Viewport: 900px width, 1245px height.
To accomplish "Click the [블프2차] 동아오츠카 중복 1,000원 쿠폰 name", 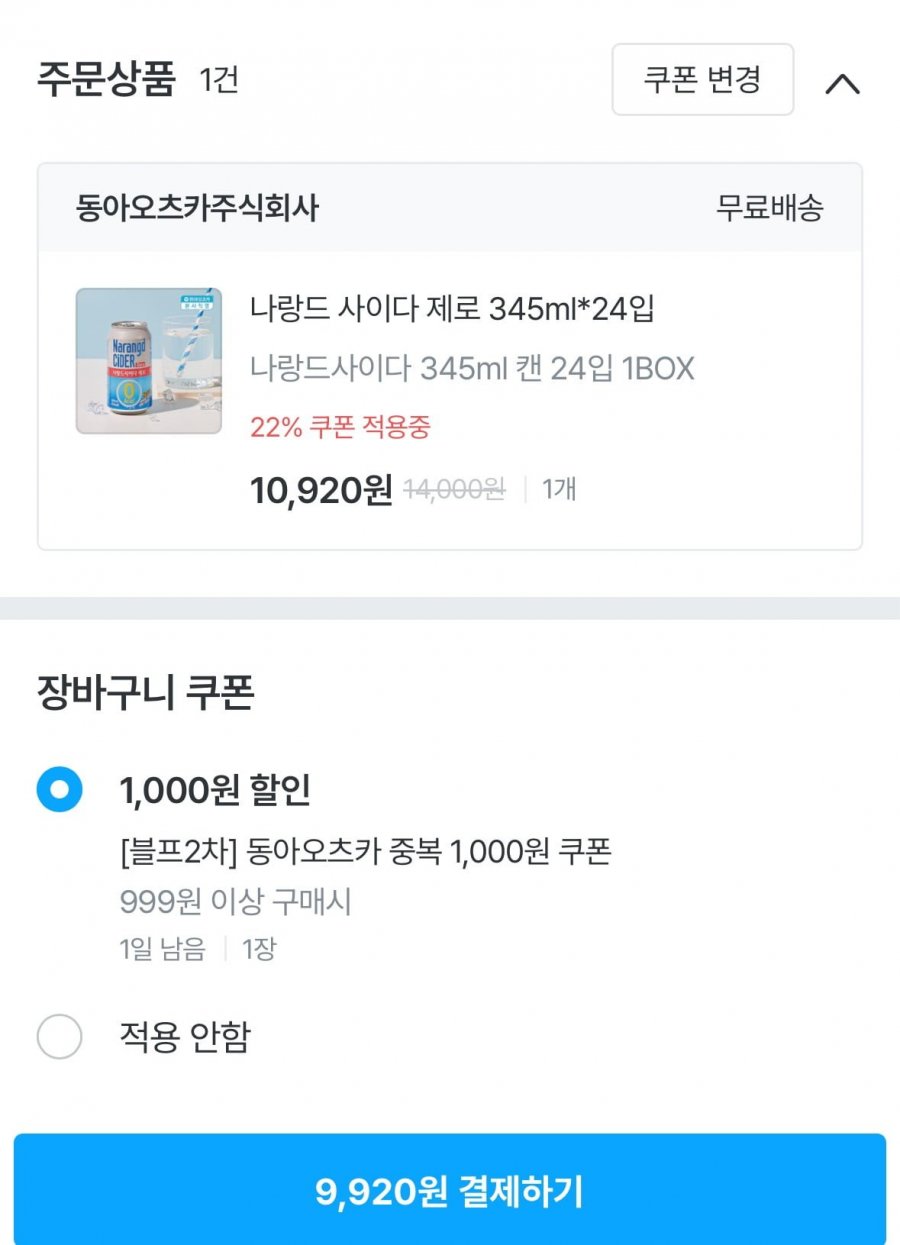I will [x=365, y=852].
